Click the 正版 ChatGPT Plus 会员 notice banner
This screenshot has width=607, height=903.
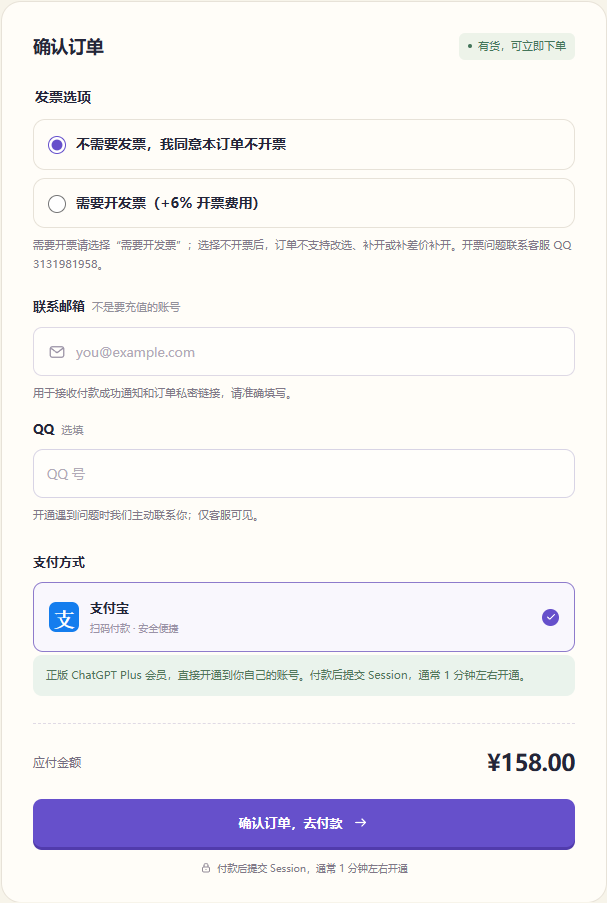click(304, 676)
